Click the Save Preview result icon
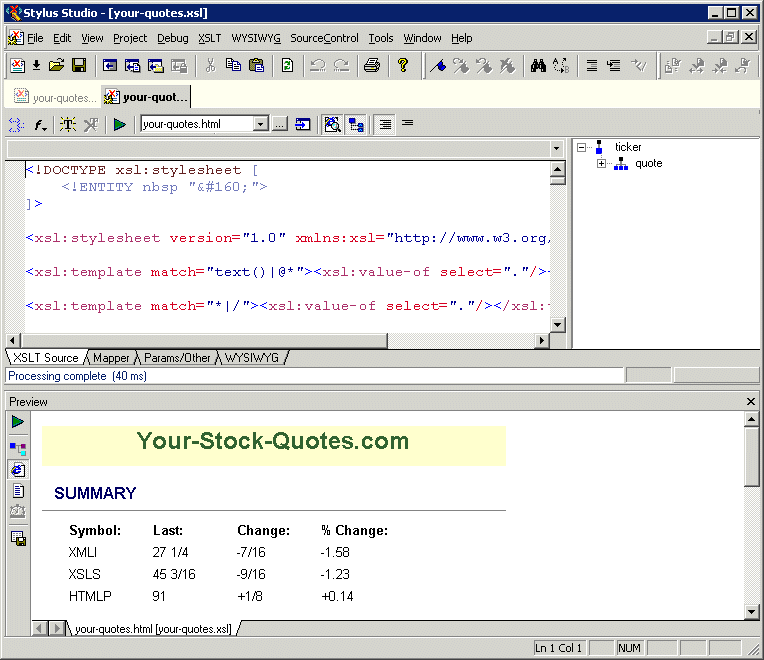The image size is (764, 660). (x=18, y=538)
